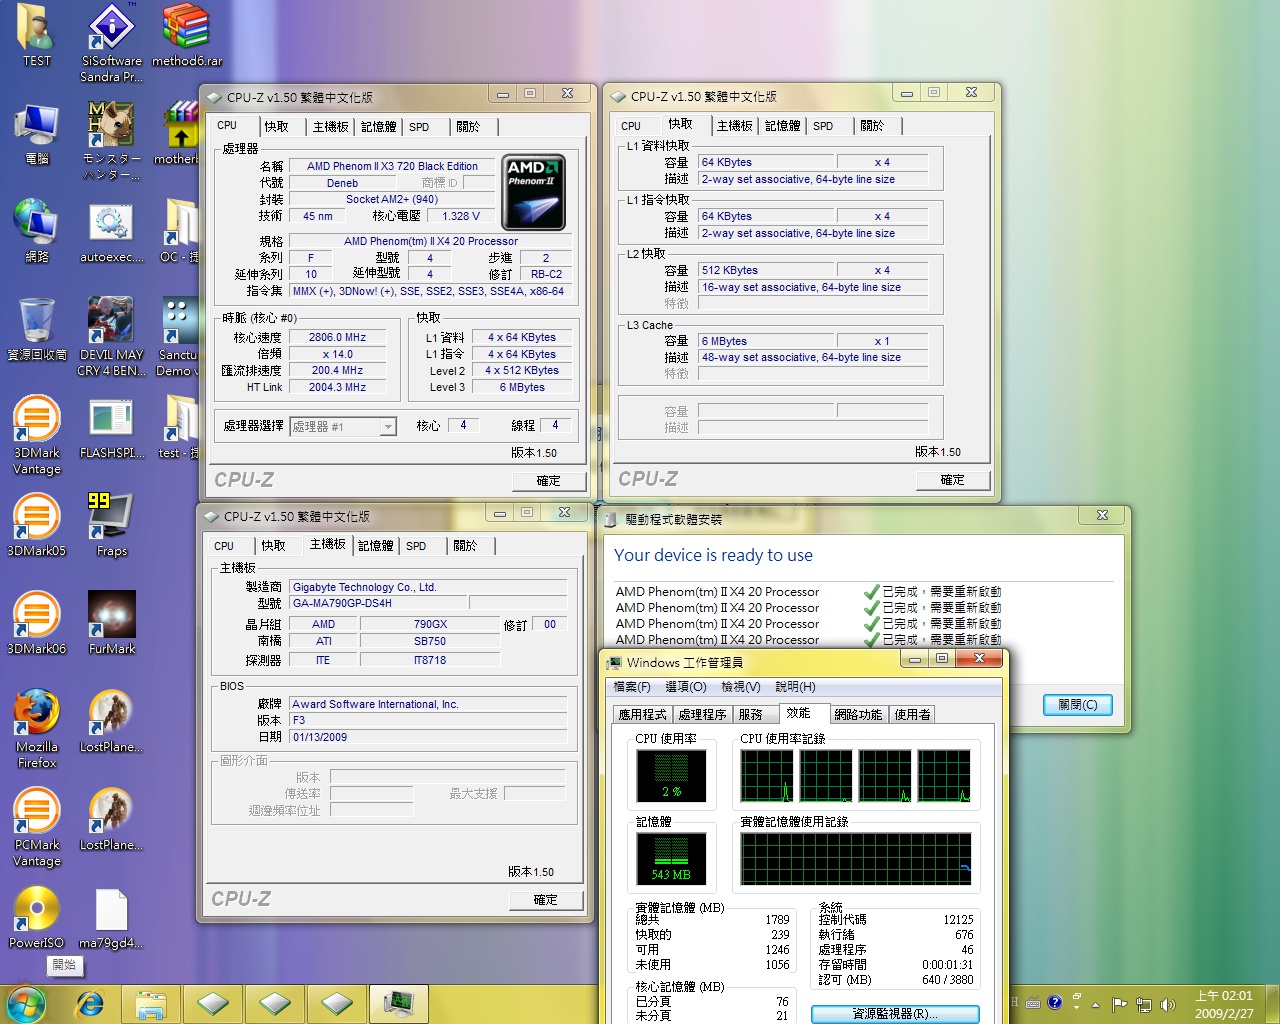Viewport: 1280px width, 1024px height.
Task: Click 關閉(C) button in driver install dialog
Action: pyautogui.click(x=1077, y=705)
